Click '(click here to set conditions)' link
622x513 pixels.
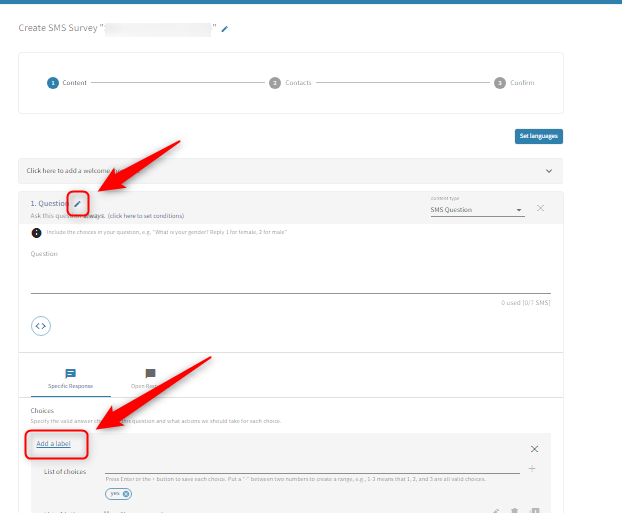(x=146, y=216)
